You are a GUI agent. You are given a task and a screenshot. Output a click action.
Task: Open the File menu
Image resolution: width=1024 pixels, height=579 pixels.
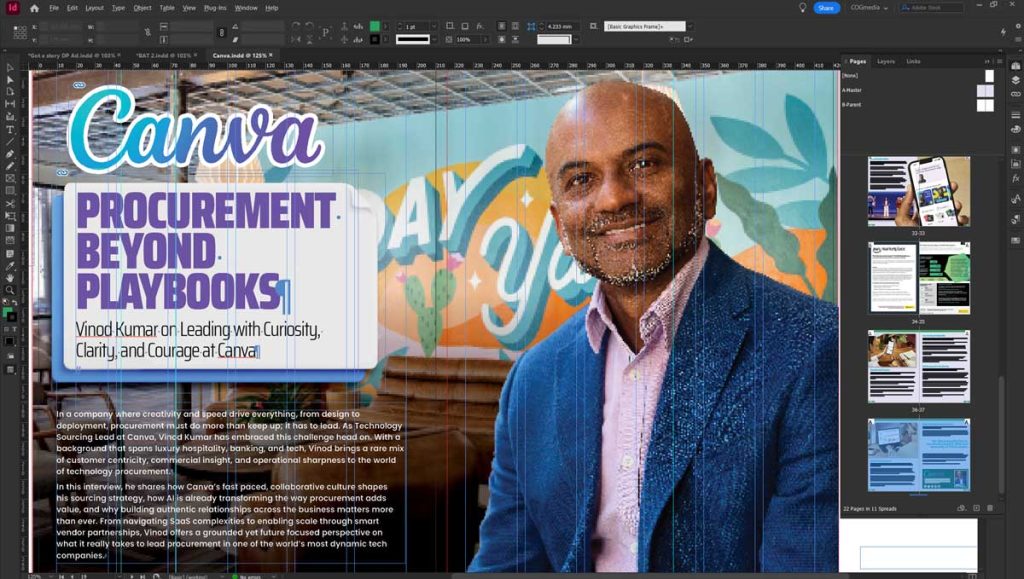[x=54, y=8]
